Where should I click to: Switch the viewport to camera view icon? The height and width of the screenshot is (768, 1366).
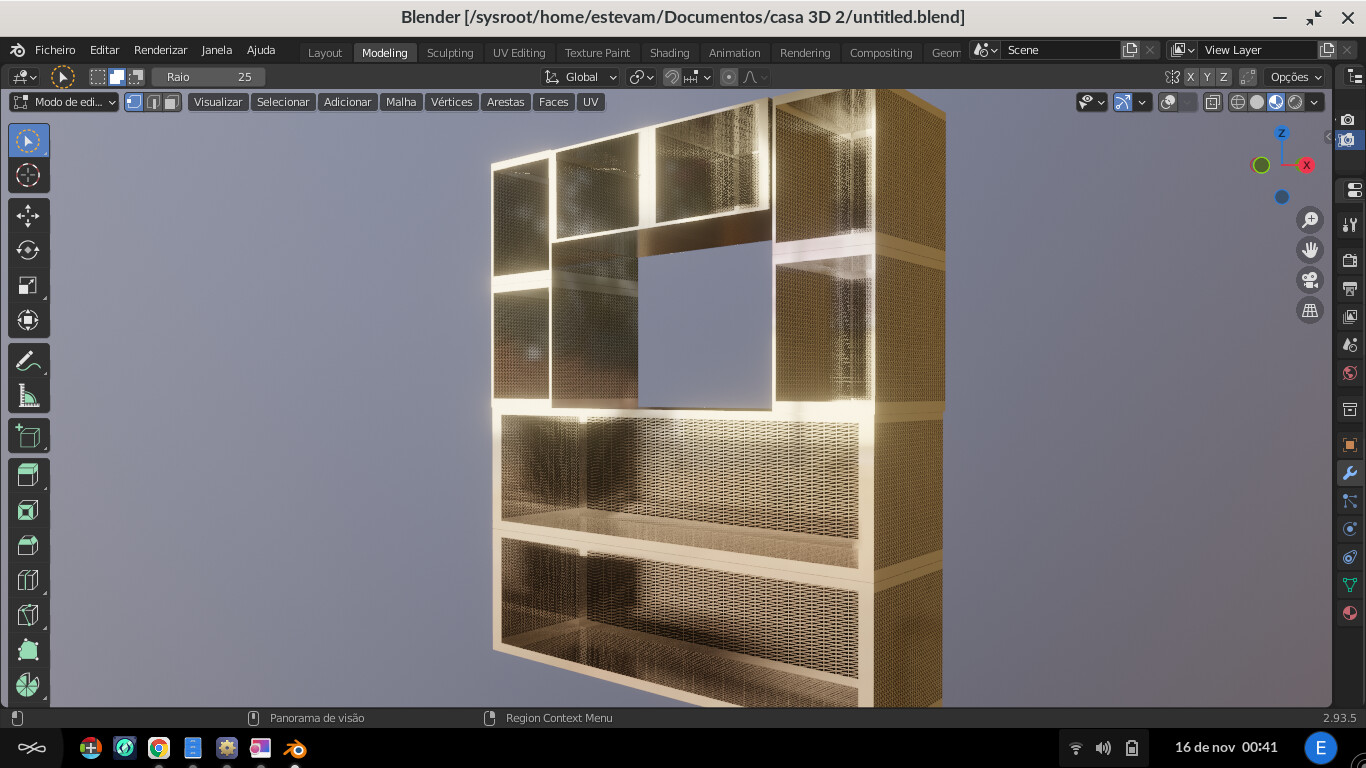pyautogui.click(x=1310, y=280)
